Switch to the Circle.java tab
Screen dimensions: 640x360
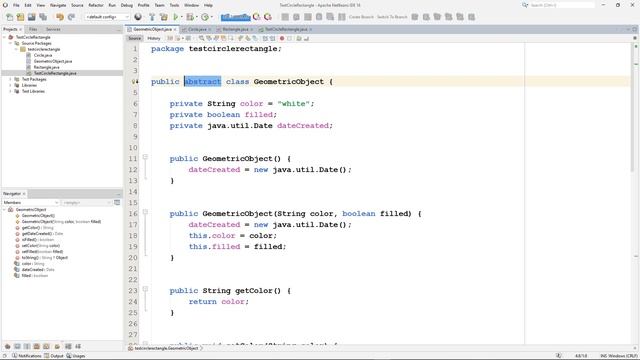[197, 29]
